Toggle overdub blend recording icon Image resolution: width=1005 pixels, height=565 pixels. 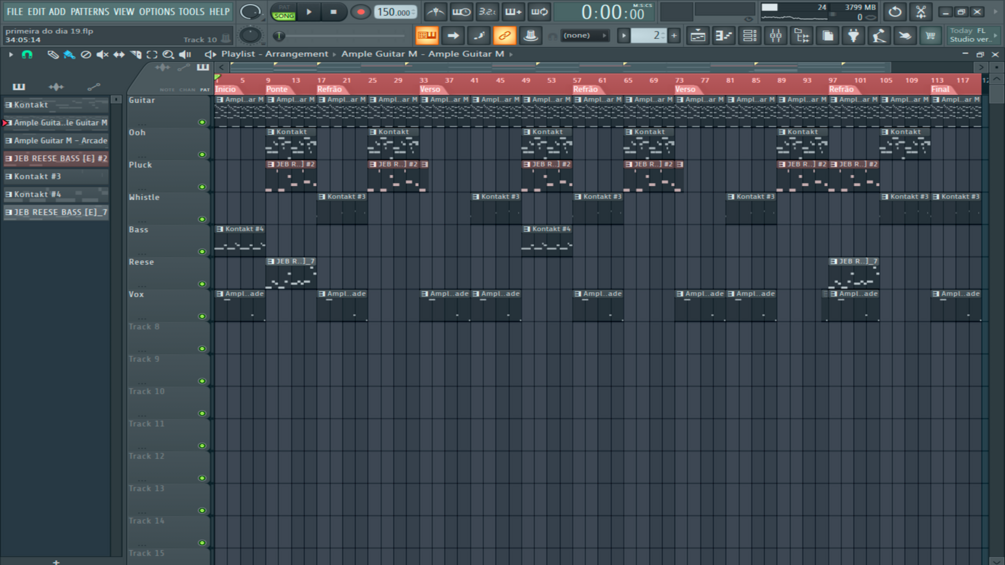513,12
